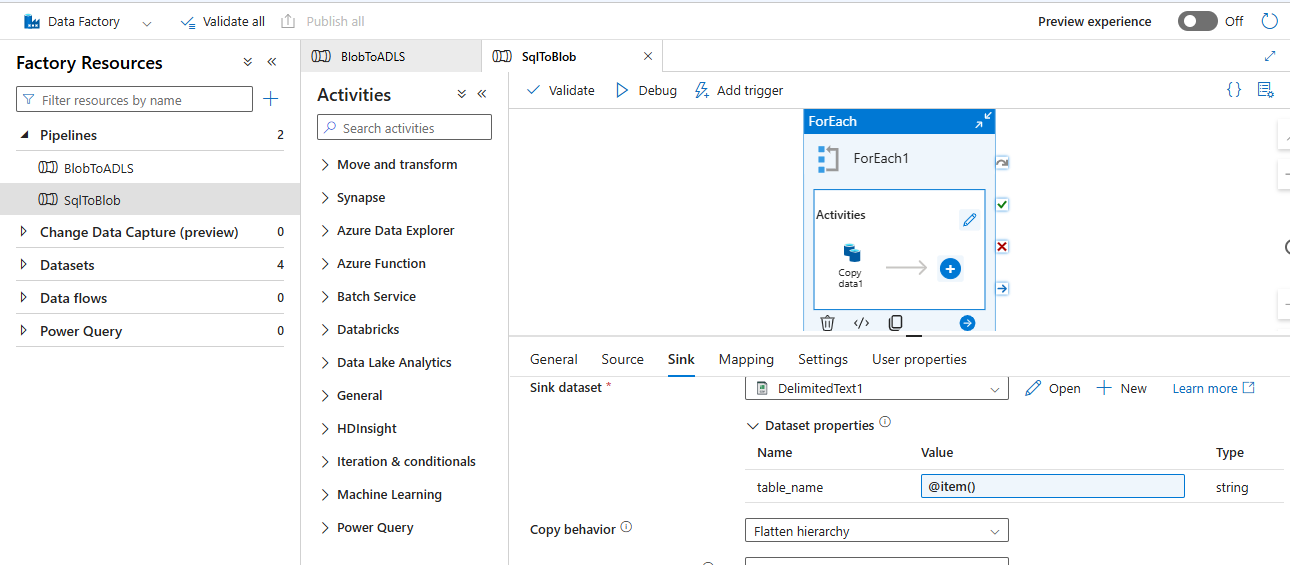The image size is (1290, 565).
Task: Open Copy behavior Flatten hierarchy dropdown
Action: coord(877,531)
